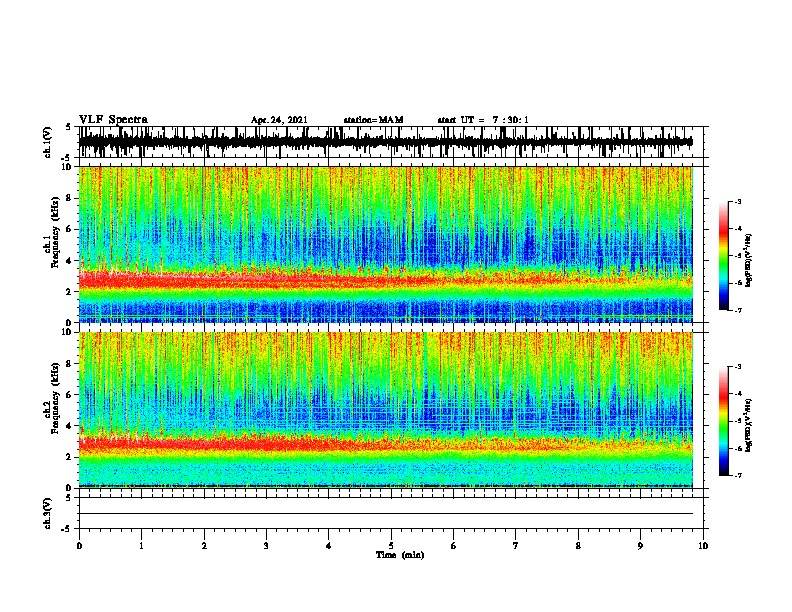792x612 pixels.
Task: Click the "2" tick on the time axis
Action: (x=204, y=546)
